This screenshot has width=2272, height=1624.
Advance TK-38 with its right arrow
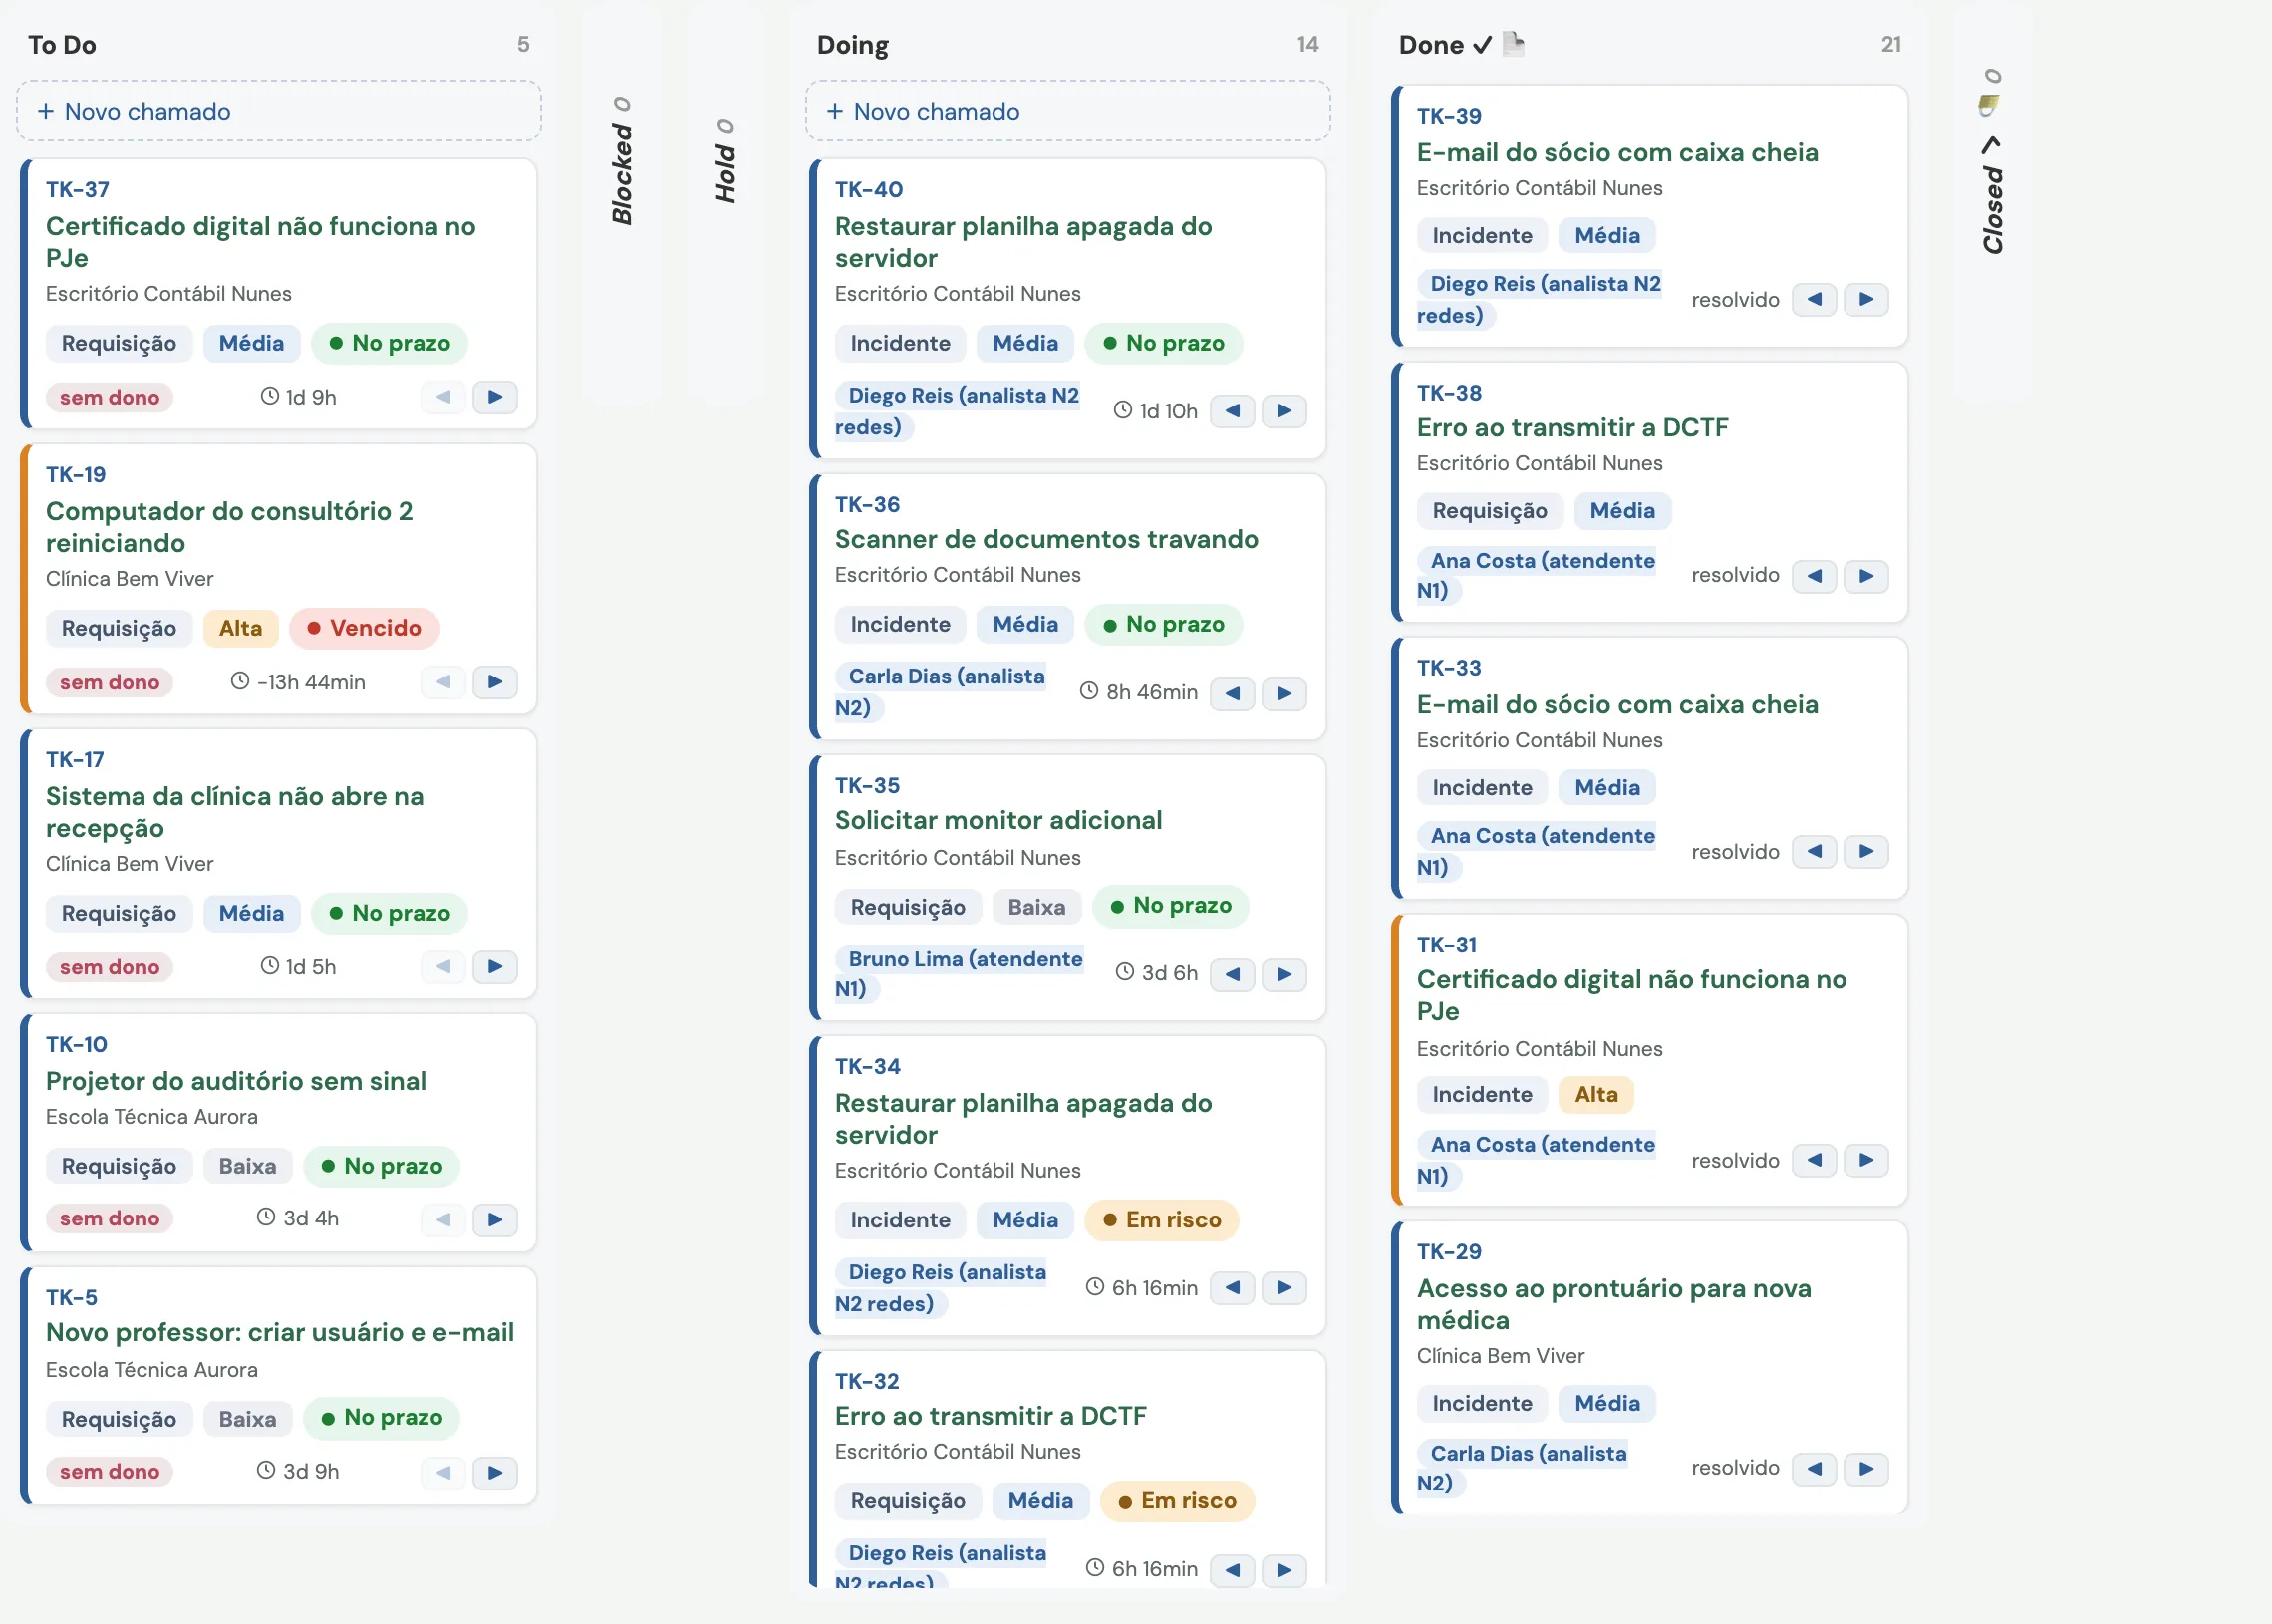click(x=1866, y=576)
